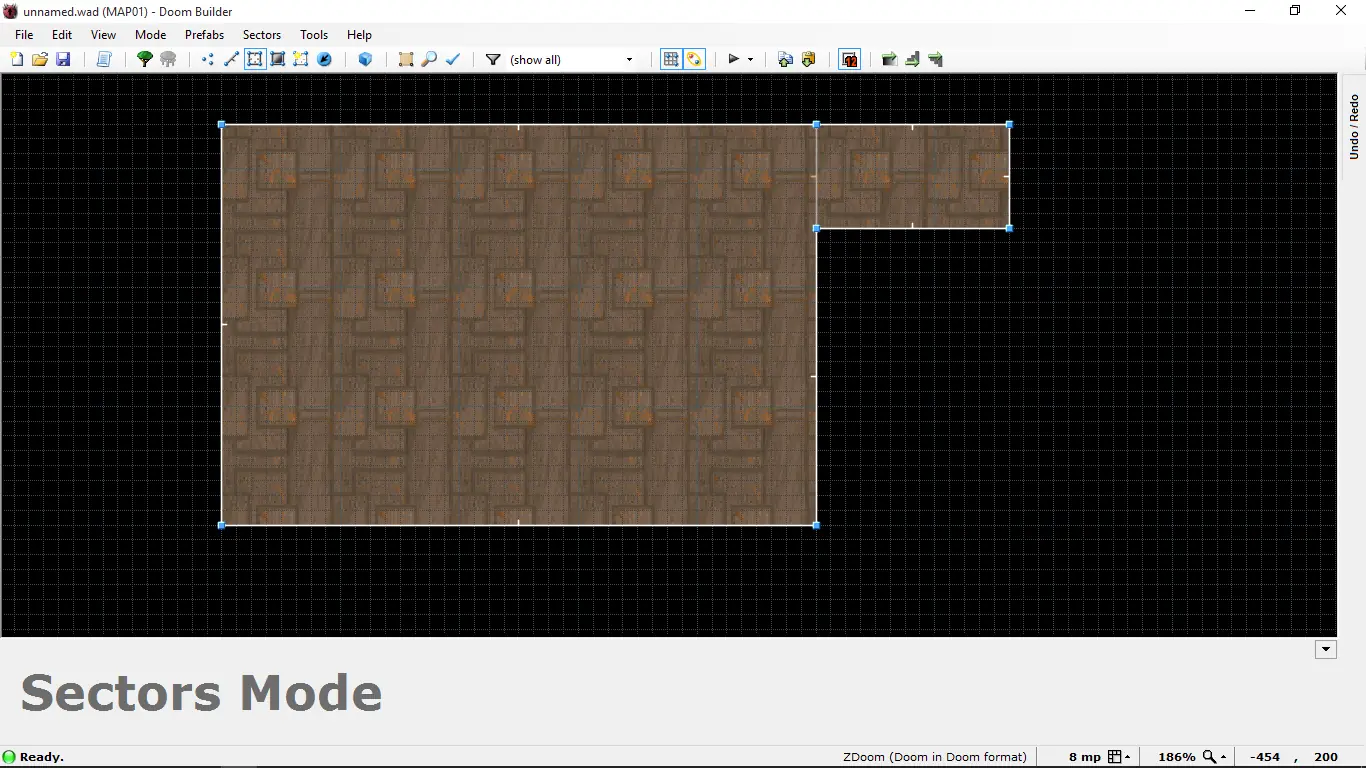Click the '-454' X coordinate readout
Image resolution: width=1366 pixels, height=768 pixels.
click(1265, 757)
